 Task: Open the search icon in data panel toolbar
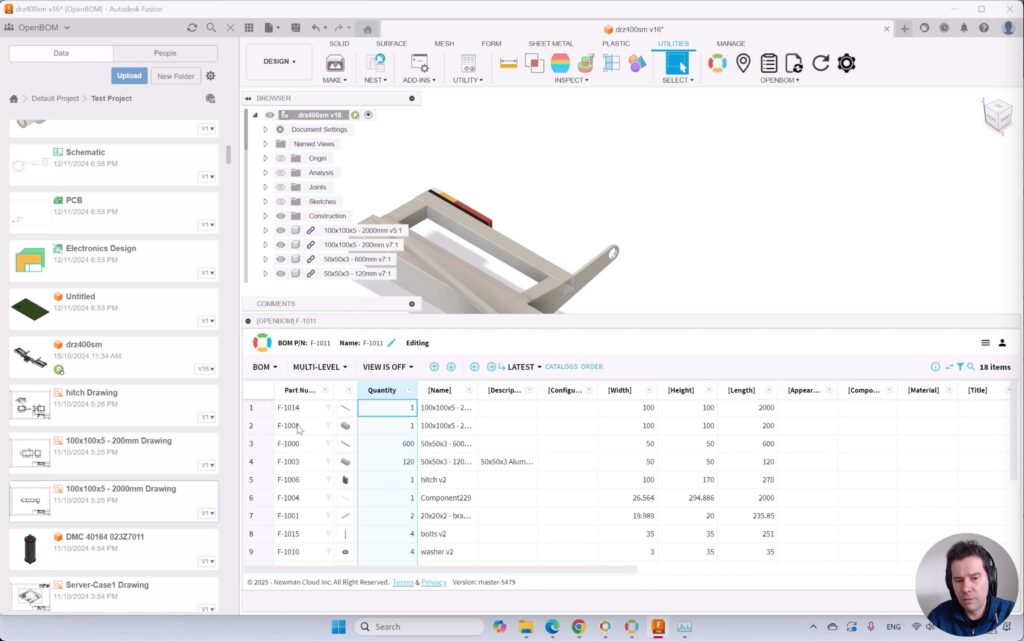pyautogui.click(x=211, y=27)
